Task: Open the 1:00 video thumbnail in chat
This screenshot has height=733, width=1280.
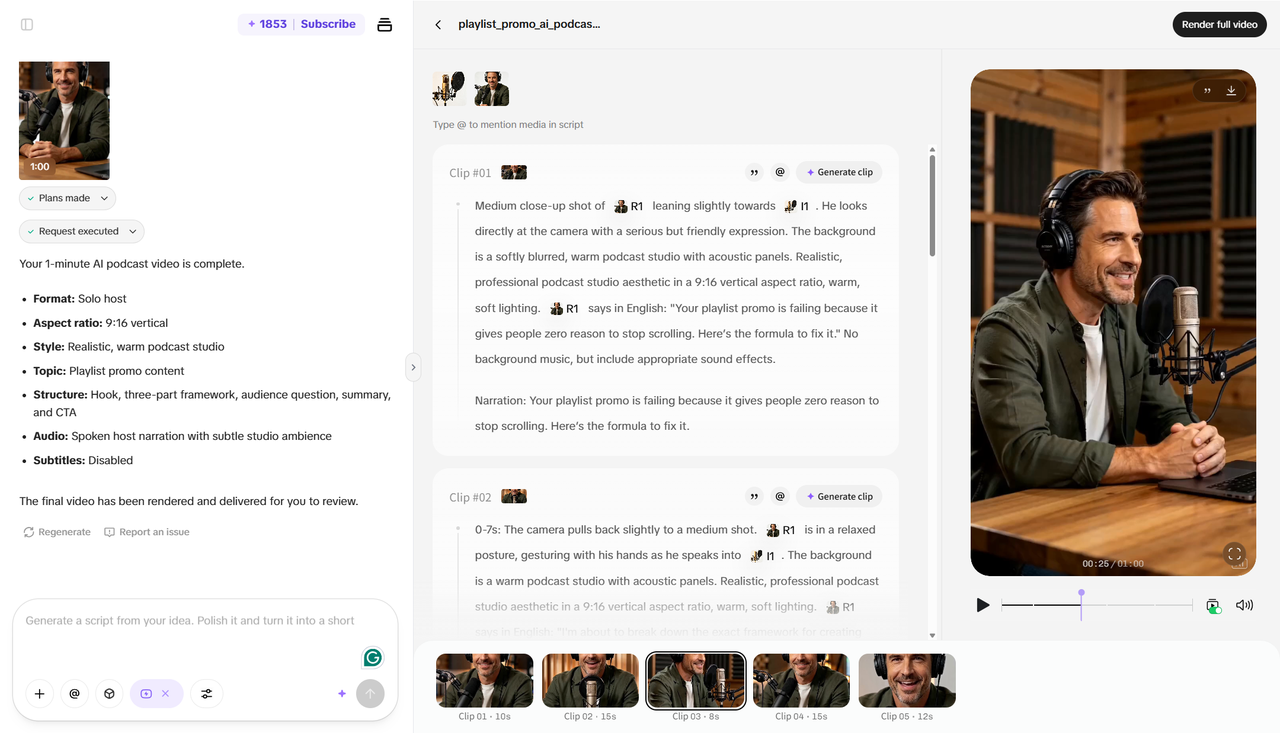Action: [x=64, y=121]
